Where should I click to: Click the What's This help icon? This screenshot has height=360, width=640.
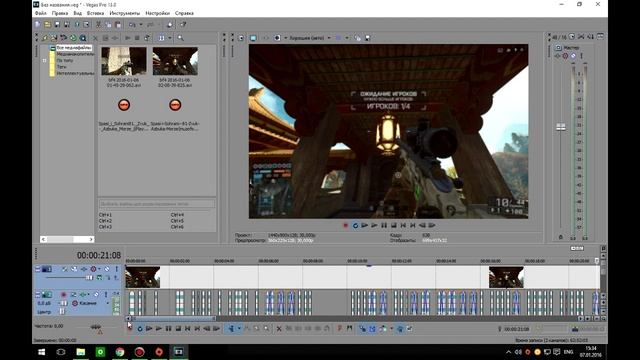pyautogui.click(x=183, y=24)
